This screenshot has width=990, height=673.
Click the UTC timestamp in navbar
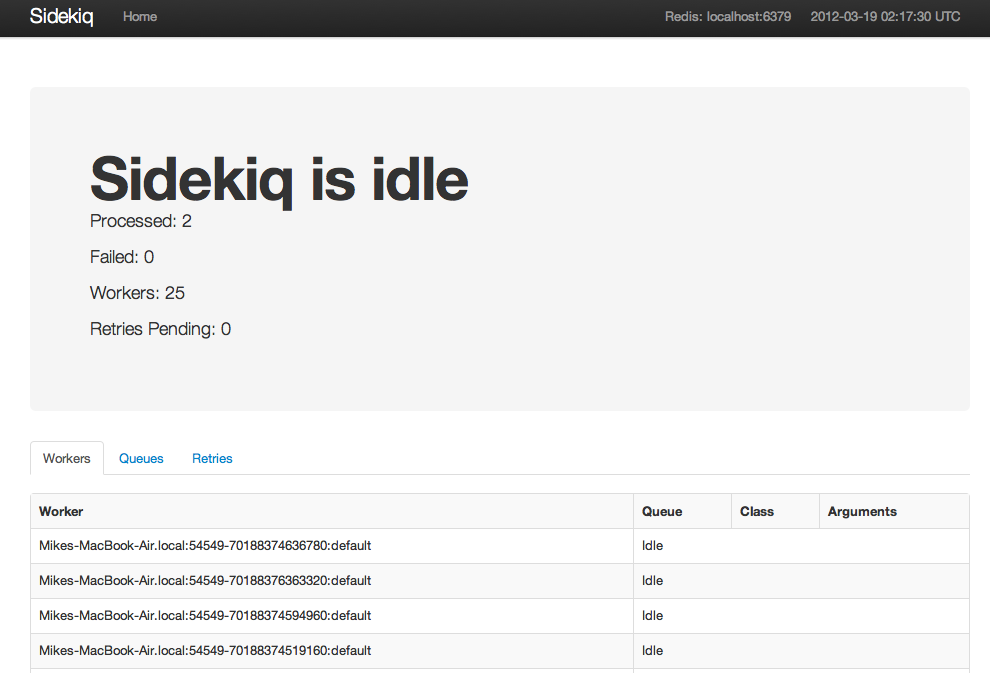click(x=885, y=17)
